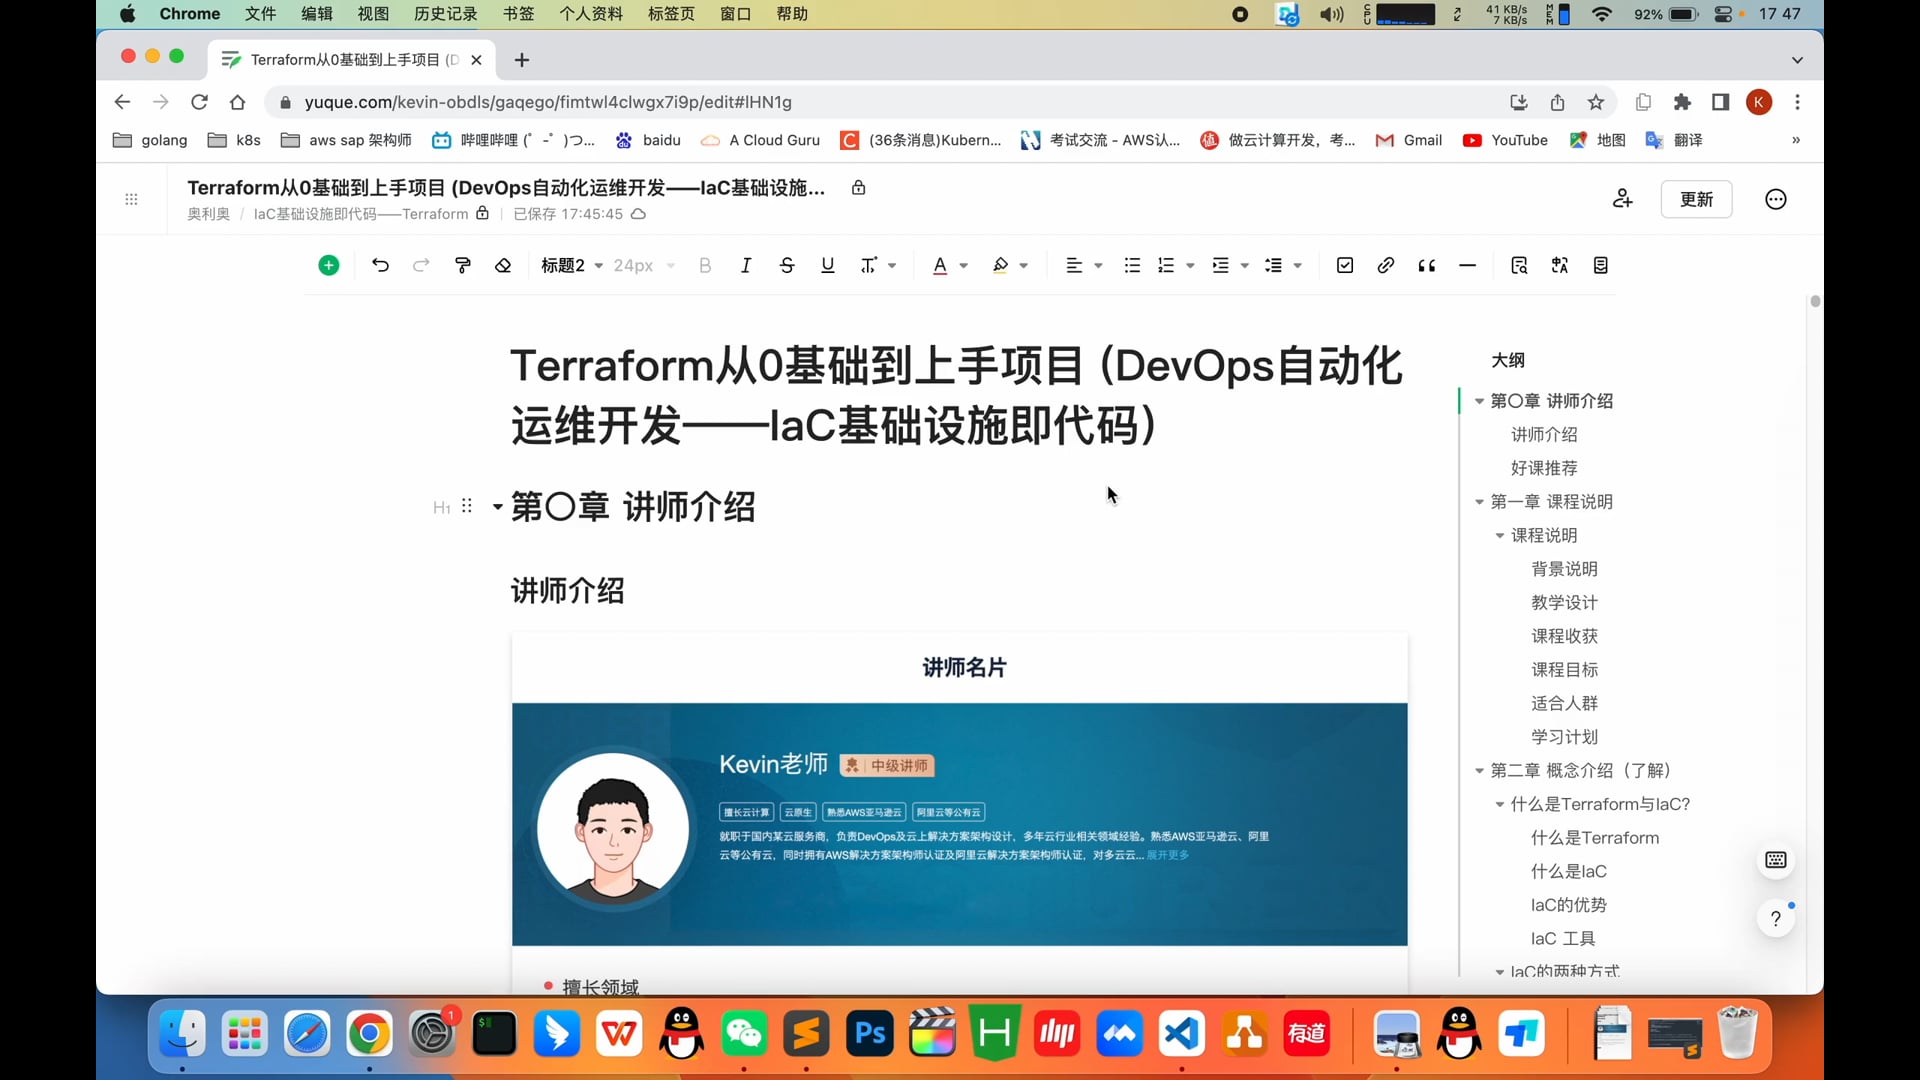This screenshot has height=1080, width=1920.
Task: Toggle italic formatting
Action: click(746, 265)
